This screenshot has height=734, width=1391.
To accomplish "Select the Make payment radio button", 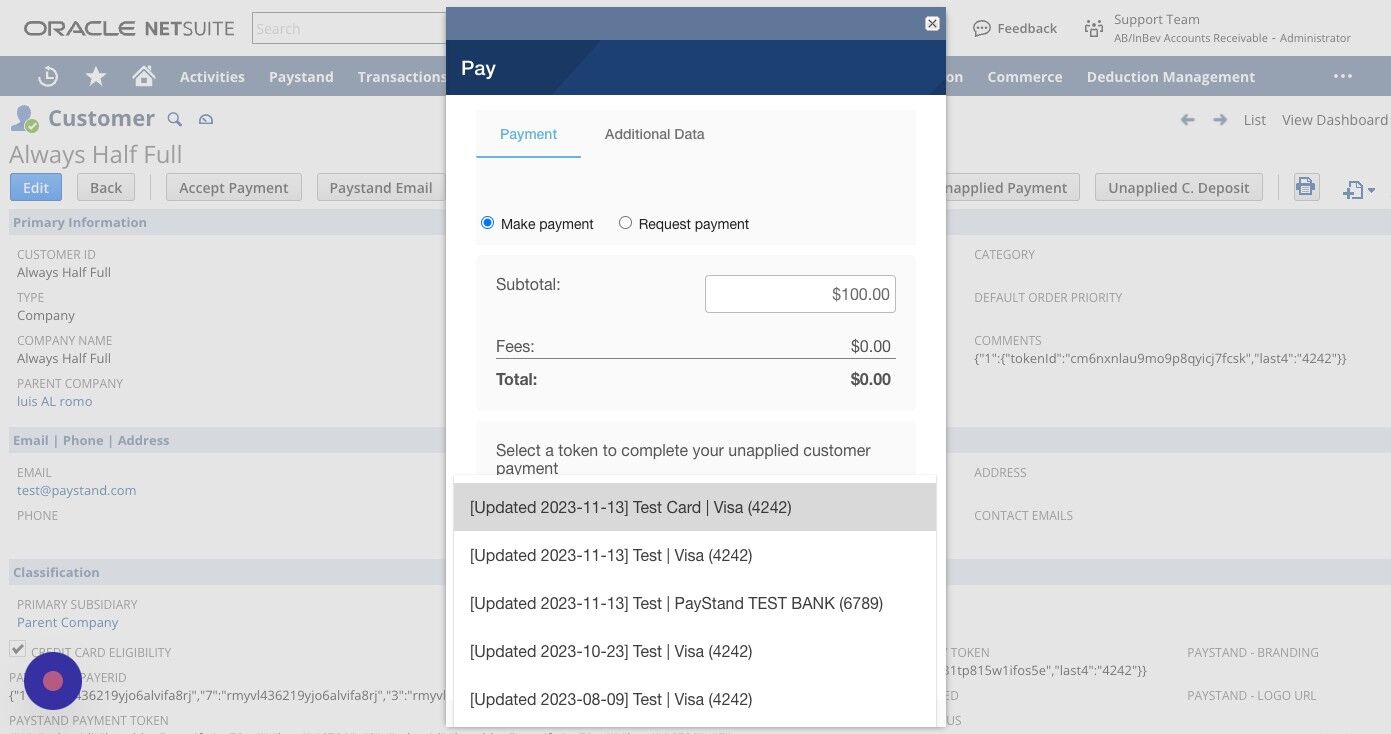I will coord(487,222).
